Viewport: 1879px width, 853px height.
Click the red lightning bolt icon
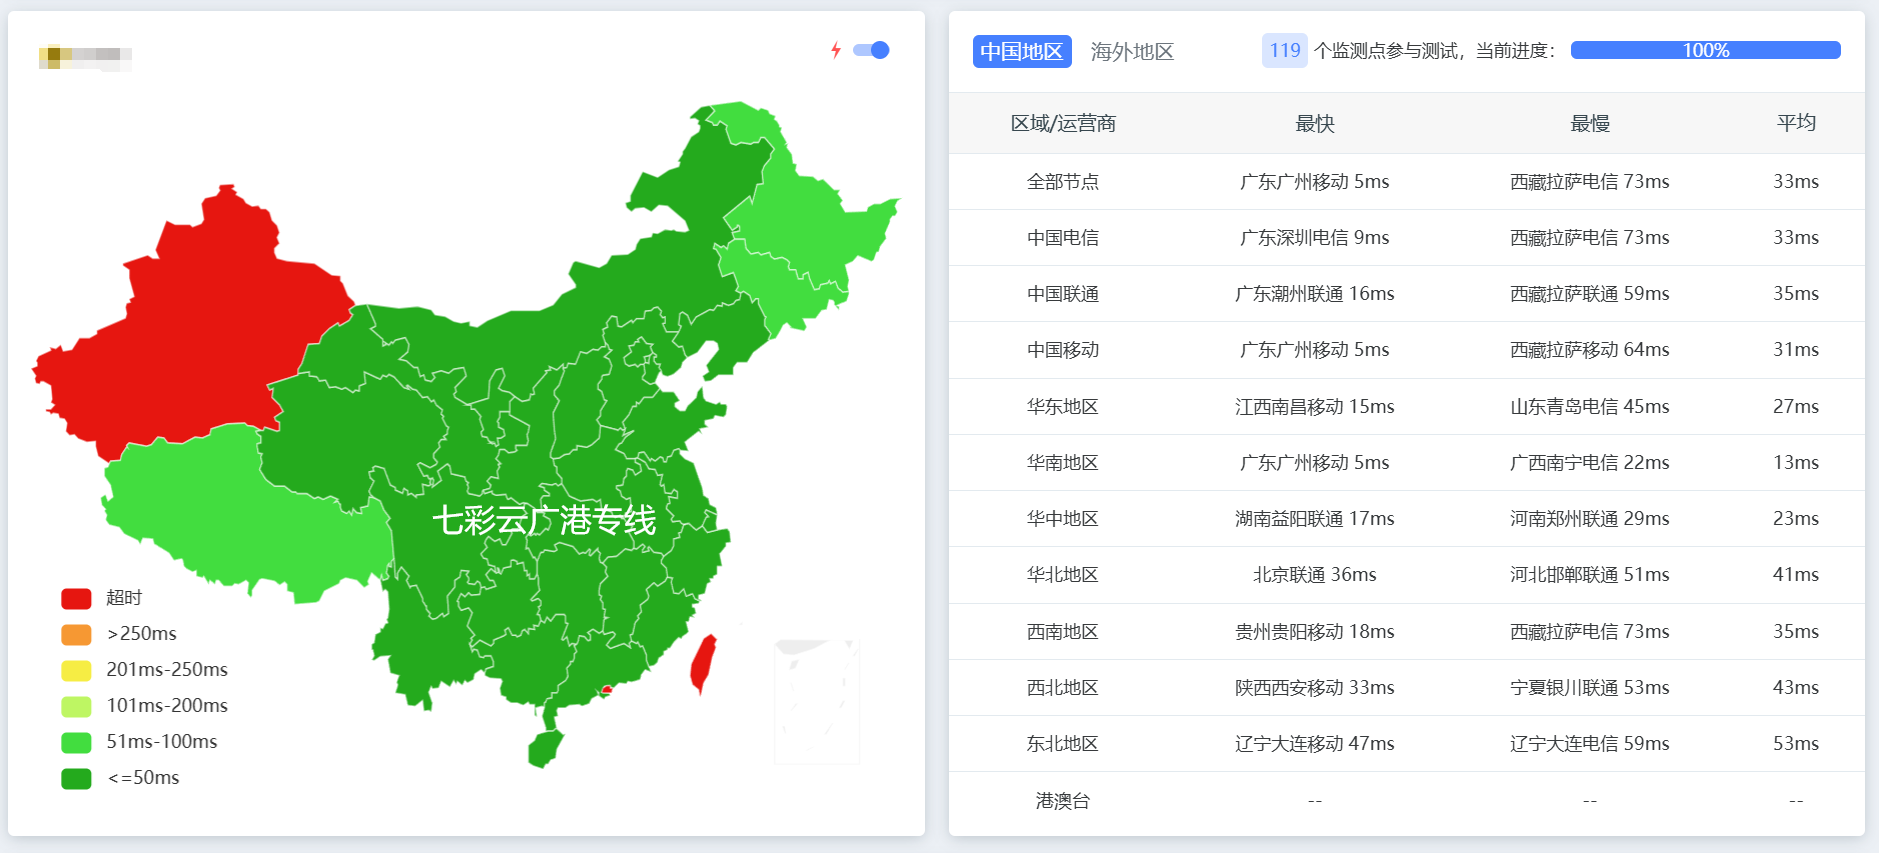click(x=836, y=50)
